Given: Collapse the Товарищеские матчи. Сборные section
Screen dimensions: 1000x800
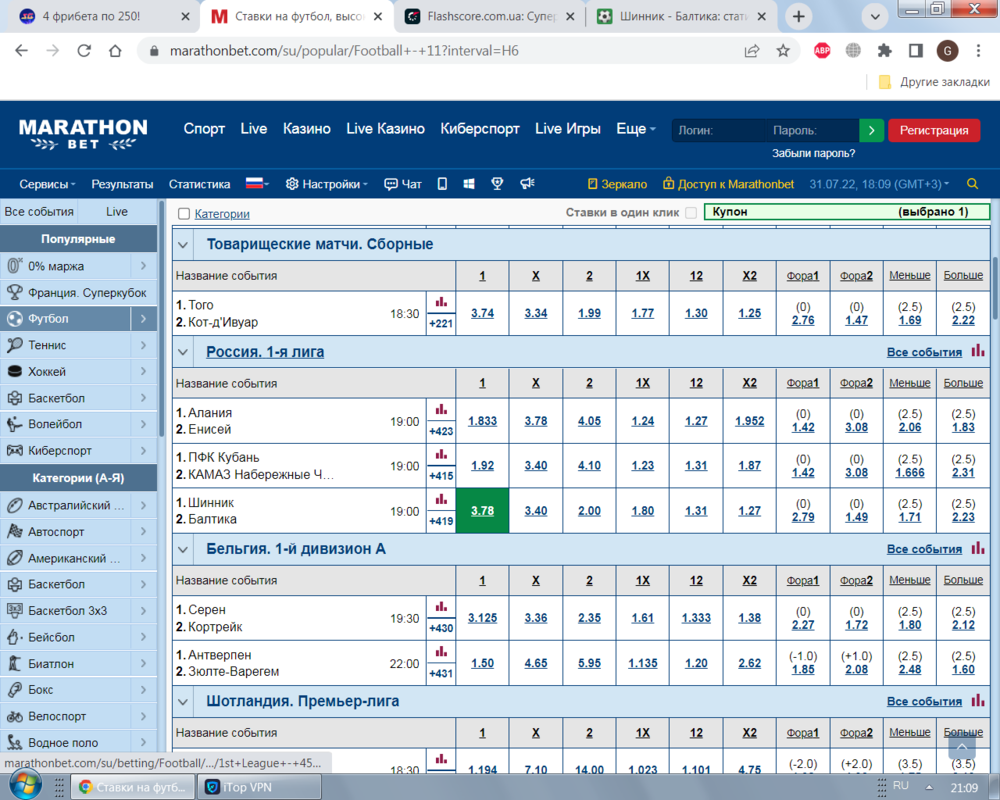Looking at the screenshot, I should (183, 244).
